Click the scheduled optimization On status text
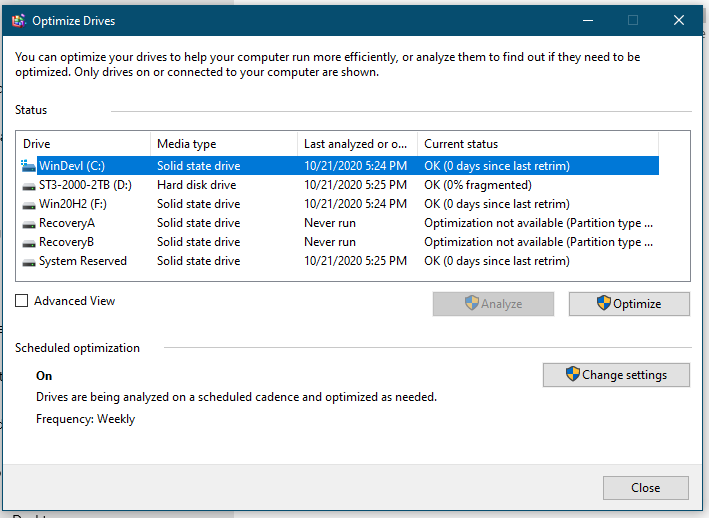Image resolution: width=709 pixels, height=518 pixels. 44,376
